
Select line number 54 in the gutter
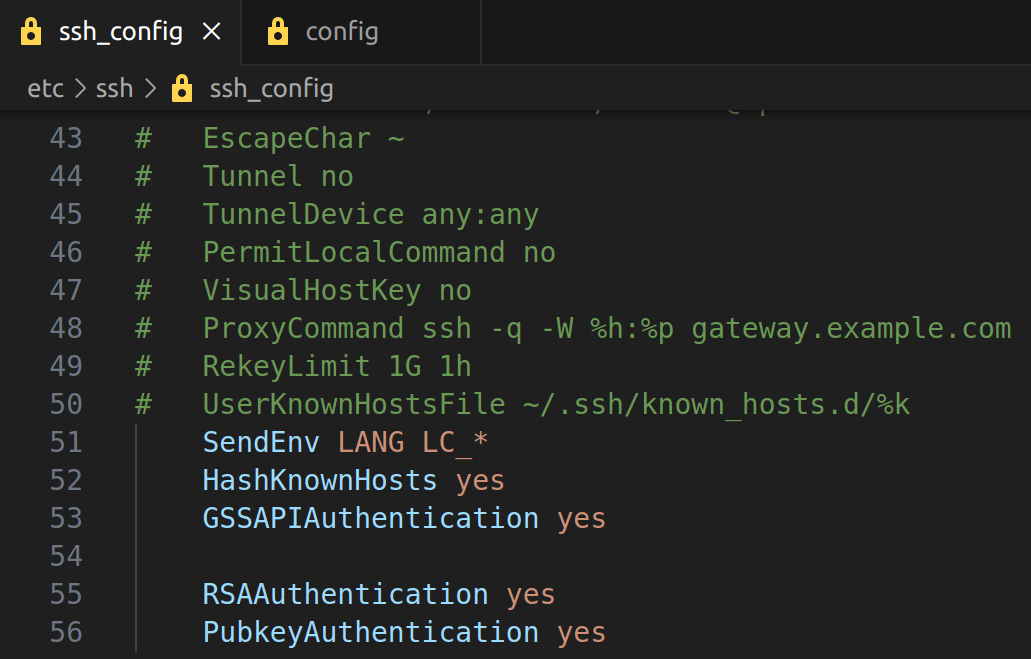[x=66, y=556]
